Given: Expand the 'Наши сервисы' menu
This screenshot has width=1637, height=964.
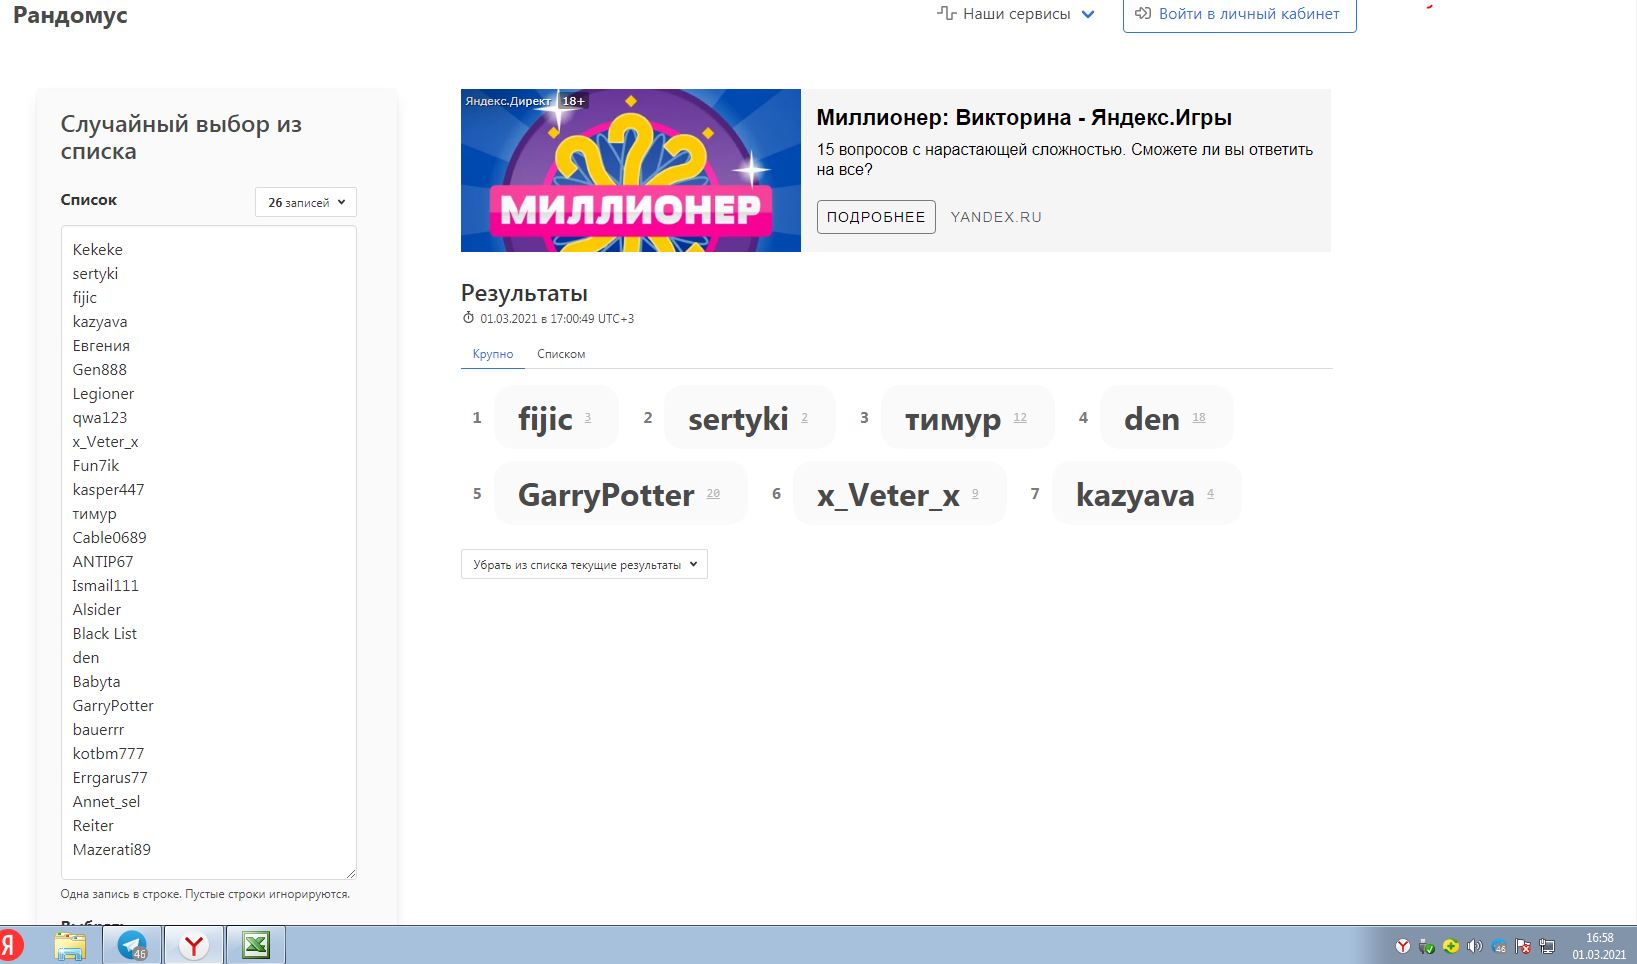Looking at the screenshot, I should click(x=1016, y=14).
